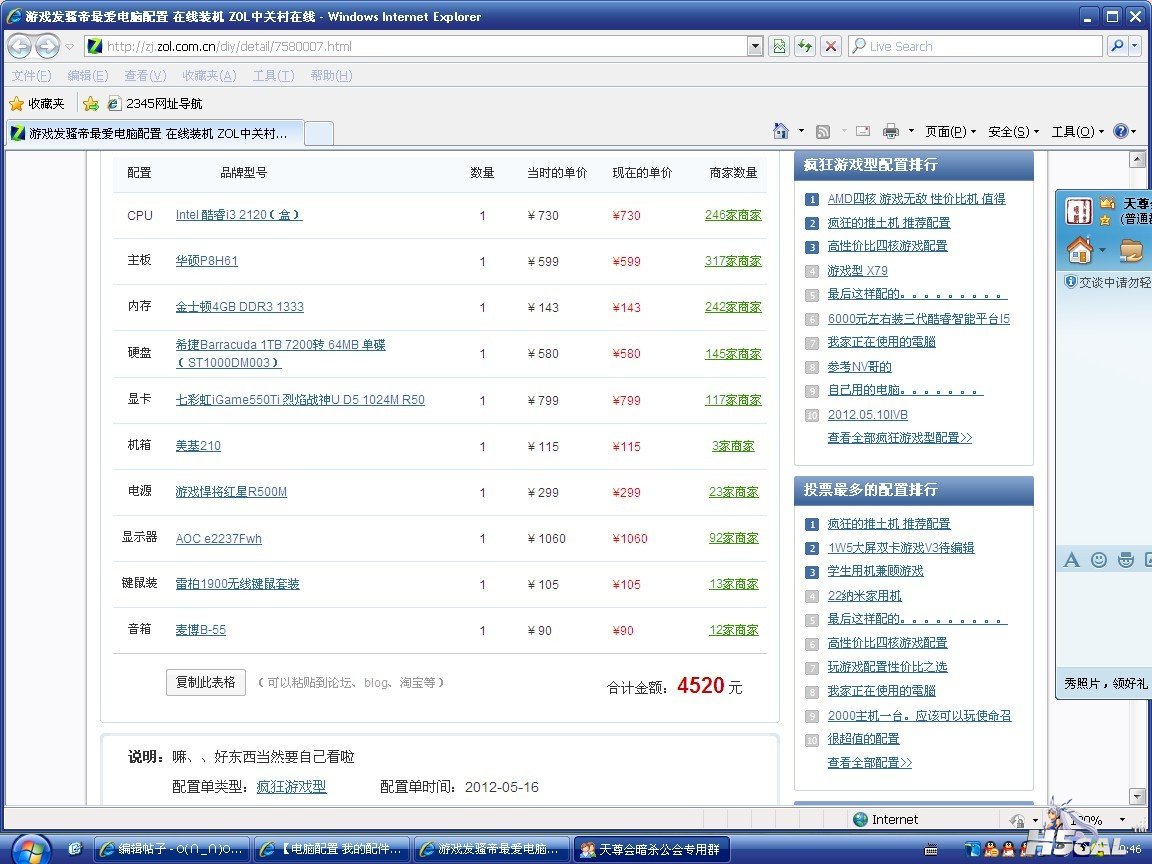This screenshot has height=864, width=1152.
Task: Open the zoom level dropdown in status bar
Action: point(1122,819)
